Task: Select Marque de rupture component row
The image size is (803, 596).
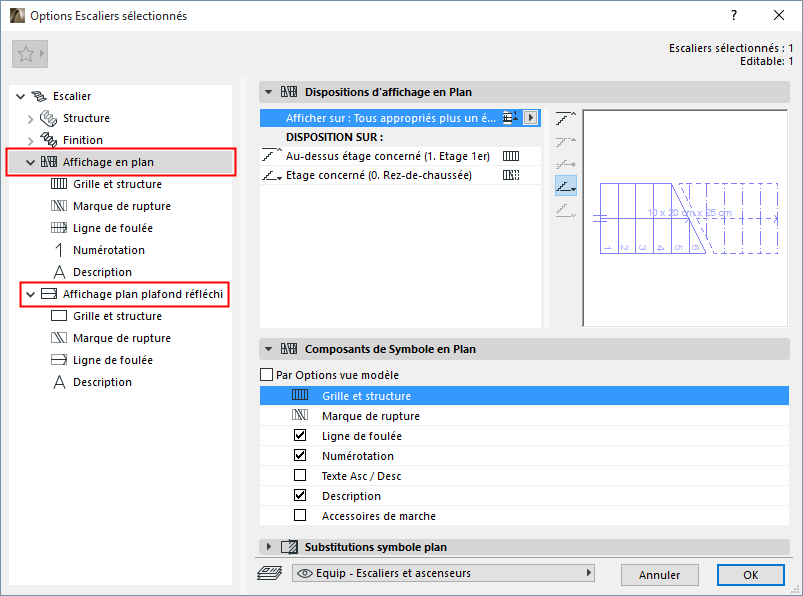Action: point(524,416)
